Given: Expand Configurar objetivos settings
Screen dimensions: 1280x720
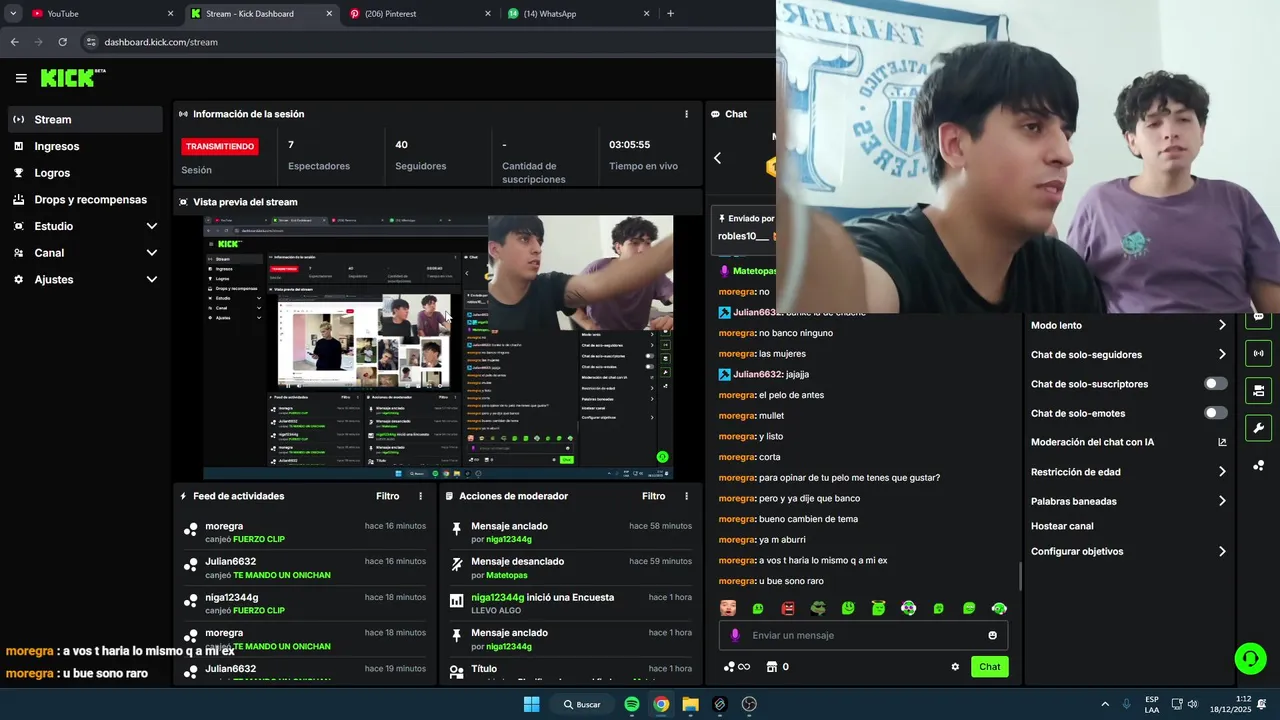Looking at the screenshot, I should (1128, 551).
